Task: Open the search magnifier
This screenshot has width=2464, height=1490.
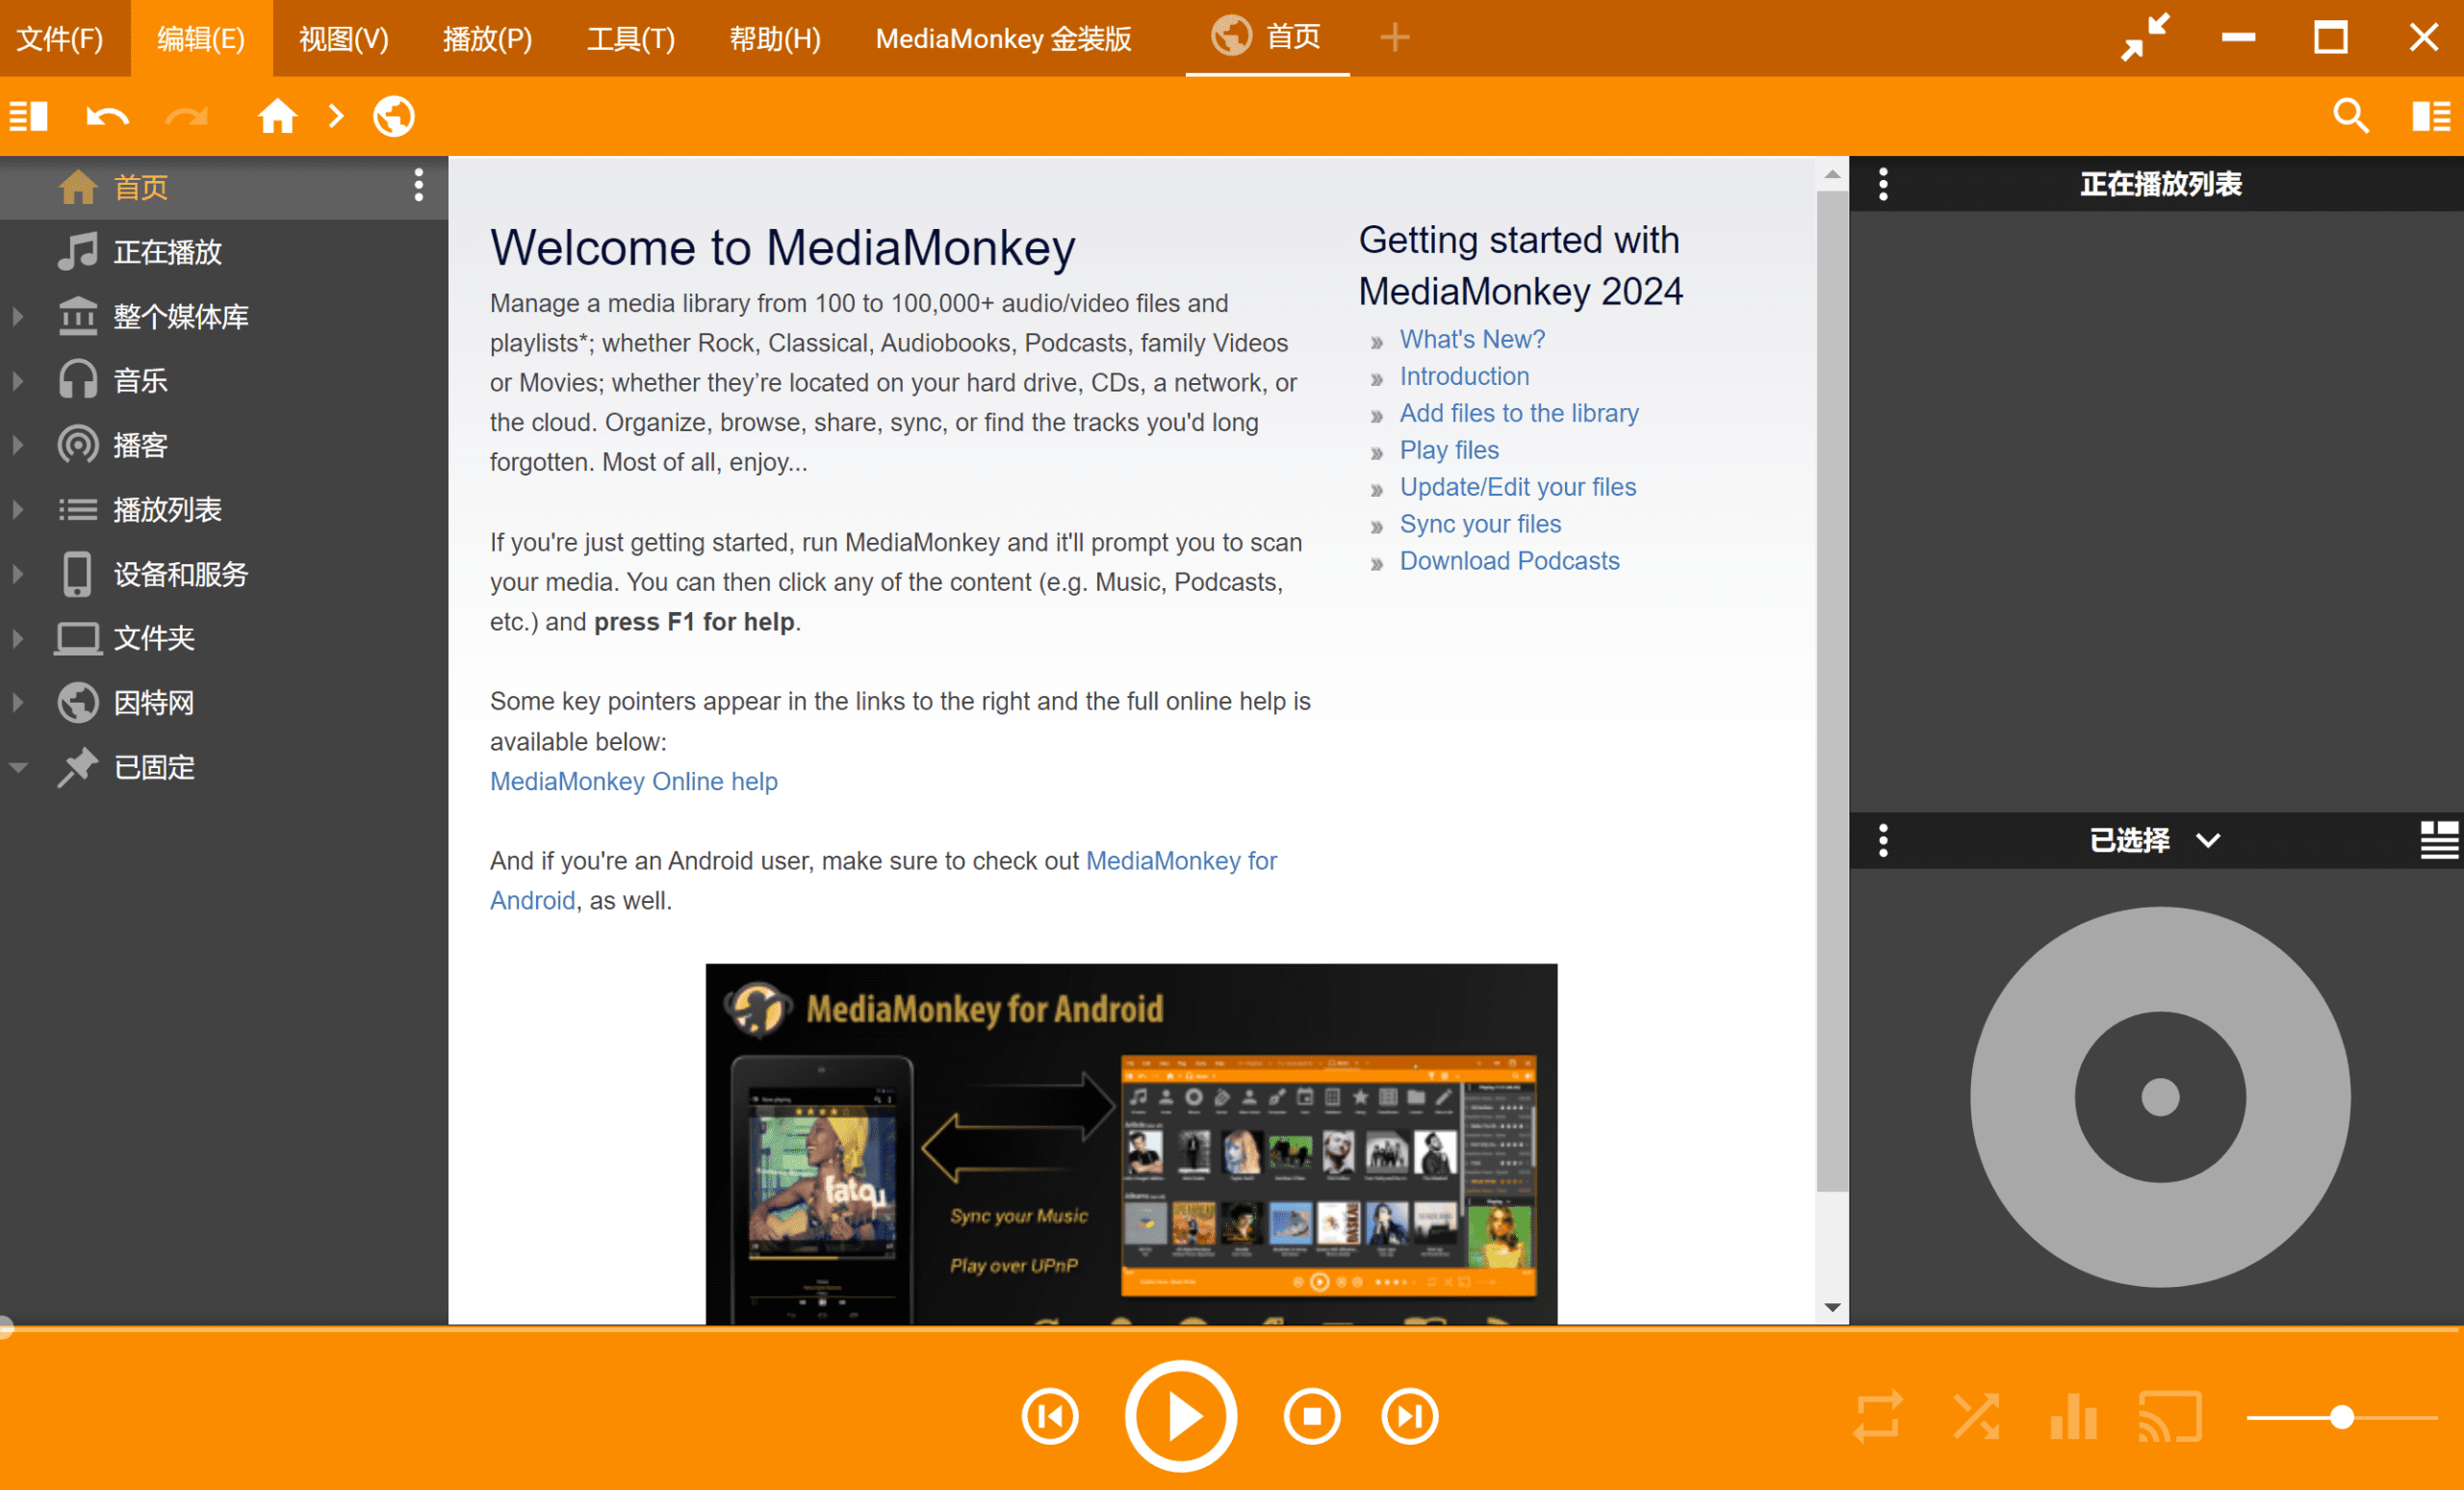Action: (x=2351, y=116)
